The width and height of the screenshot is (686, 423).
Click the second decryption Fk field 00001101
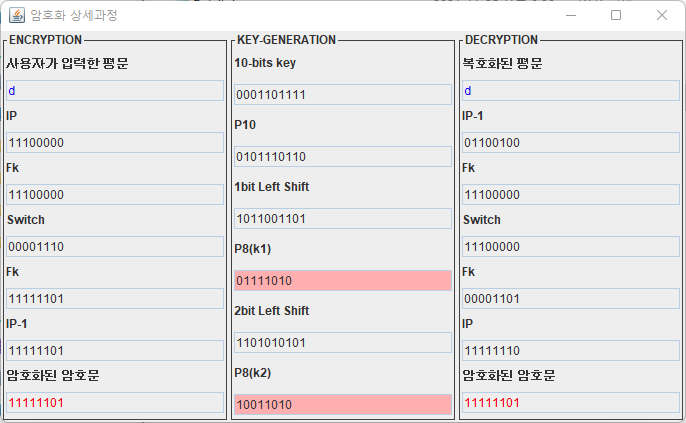click(571, 299)
